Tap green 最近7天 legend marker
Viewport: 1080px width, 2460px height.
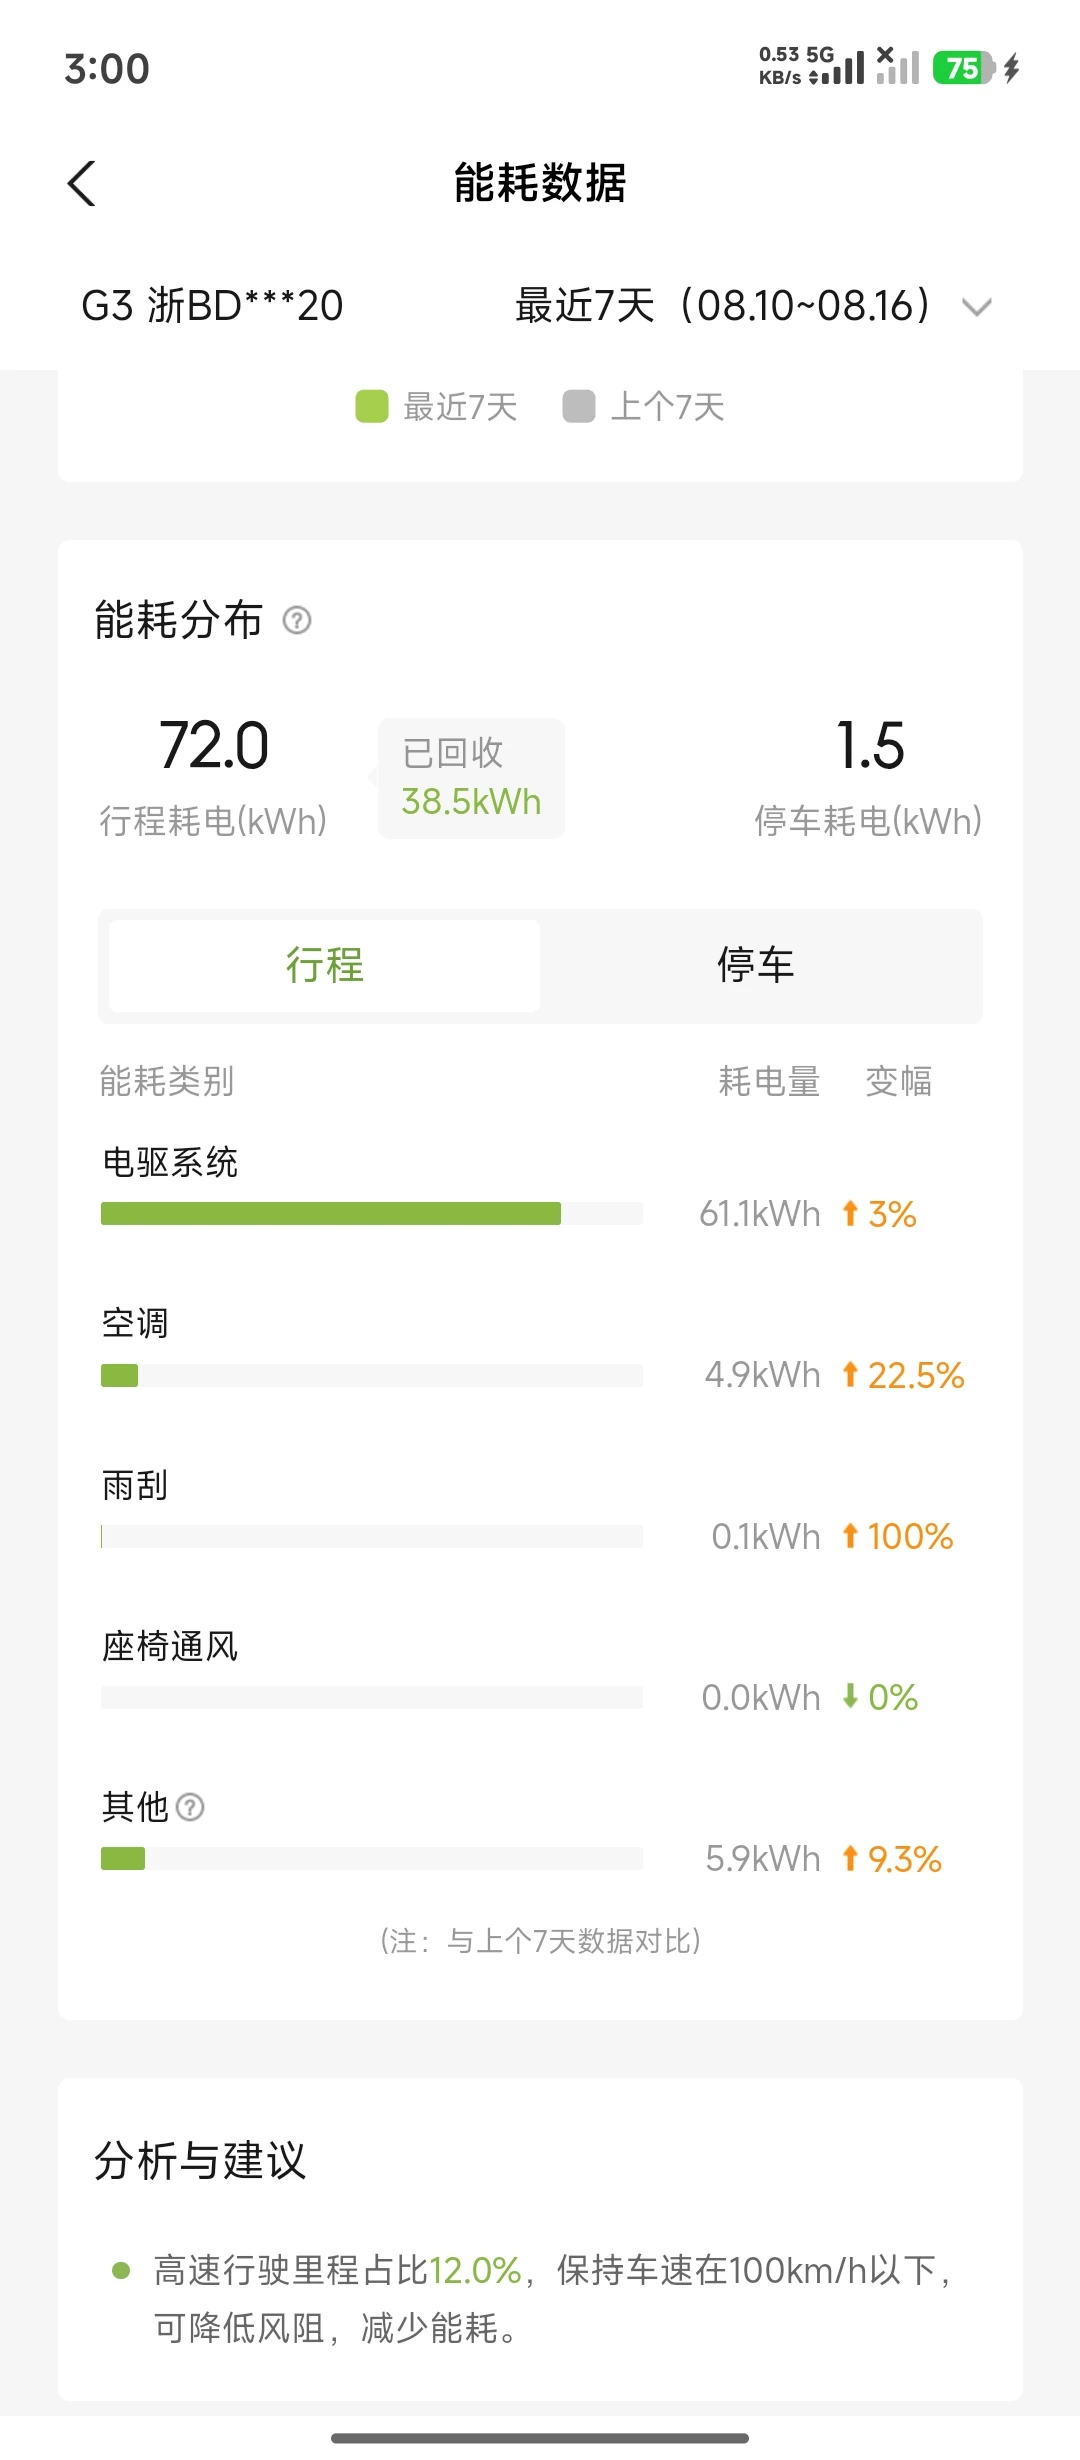pos(372,407)
